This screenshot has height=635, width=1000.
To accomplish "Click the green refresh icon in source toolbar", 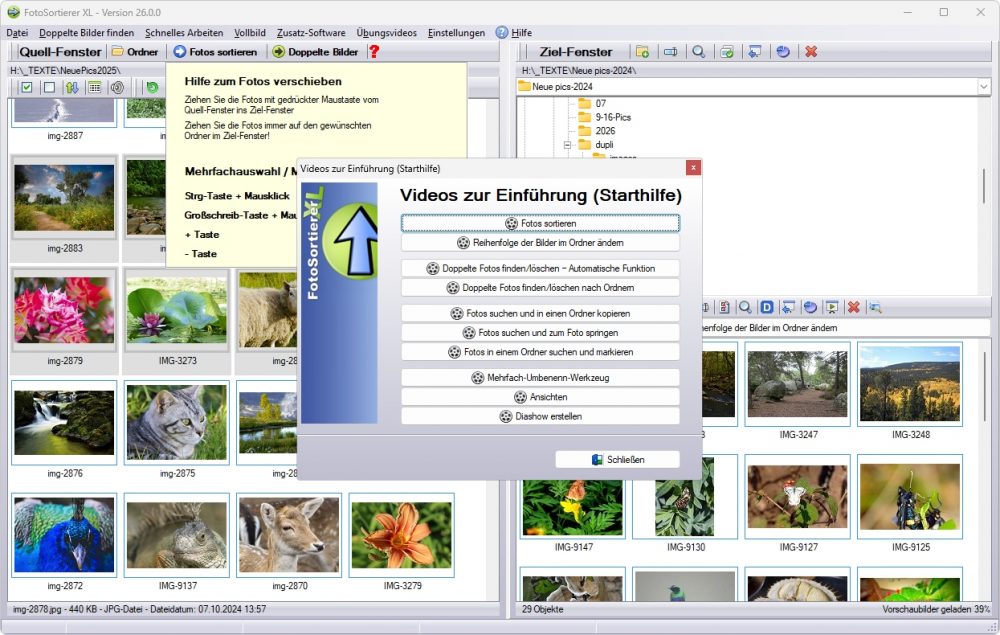I will click(x=152, y=87).
